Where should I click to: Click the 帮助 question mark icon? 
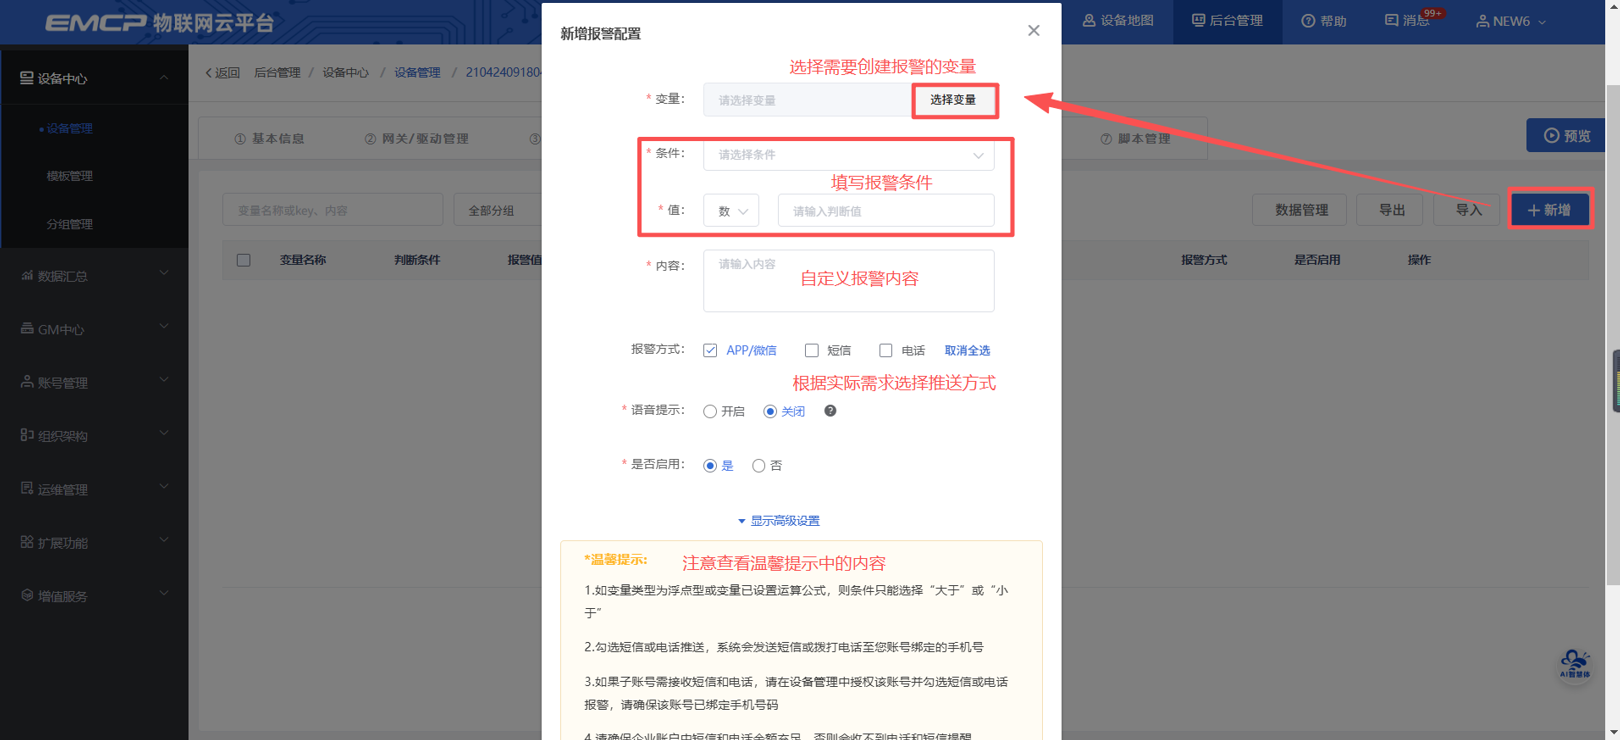[1308, 21]
